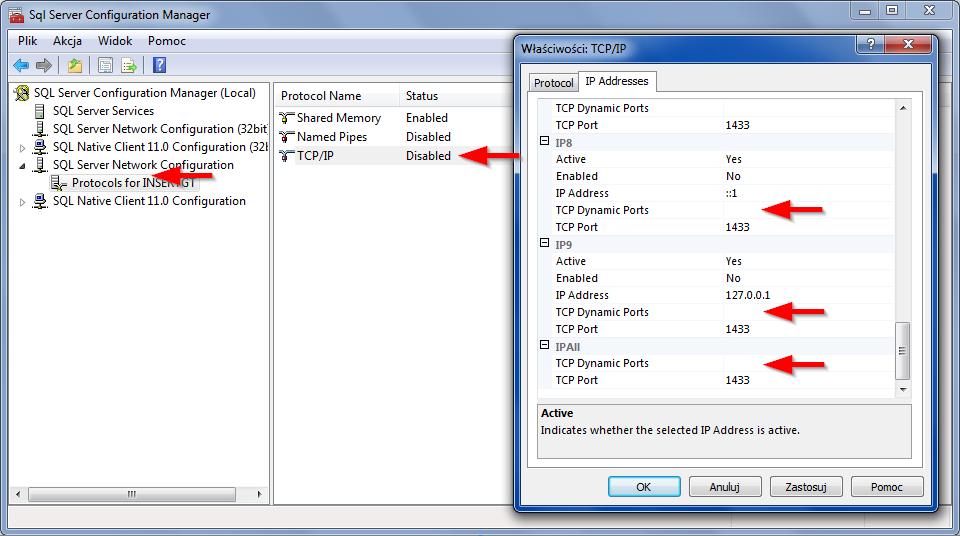This screenshot has height=536, width=960.
Task: Click the Up one level folder icon
Action: pos(75,65)
